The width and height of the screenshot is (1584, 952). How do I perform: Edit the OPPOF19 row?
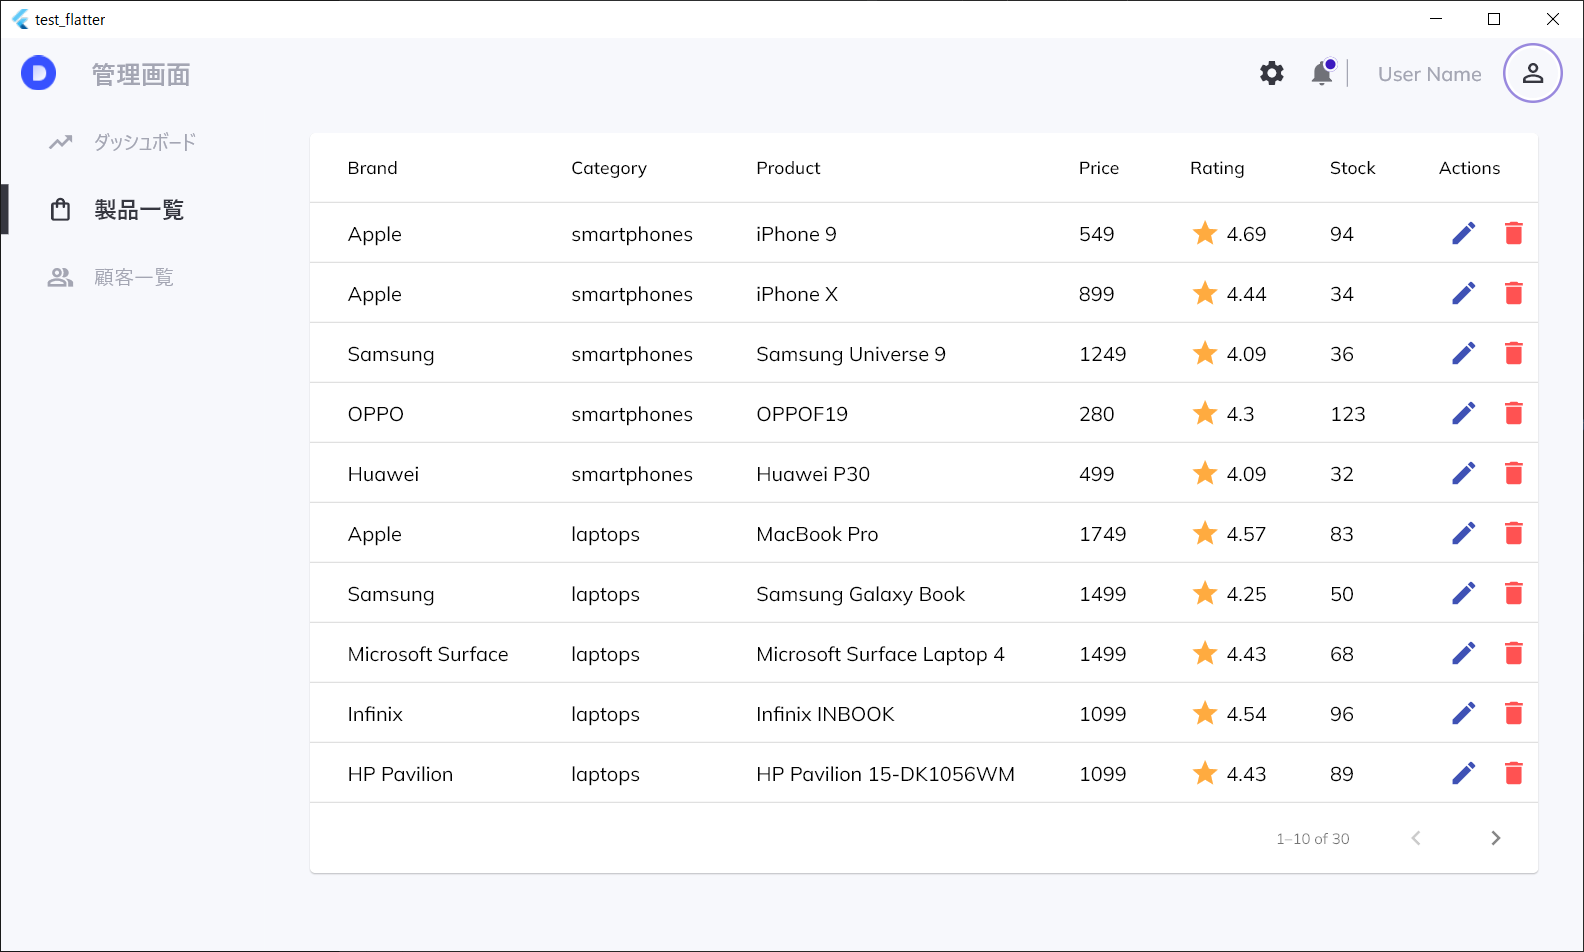click(1463, 413)
